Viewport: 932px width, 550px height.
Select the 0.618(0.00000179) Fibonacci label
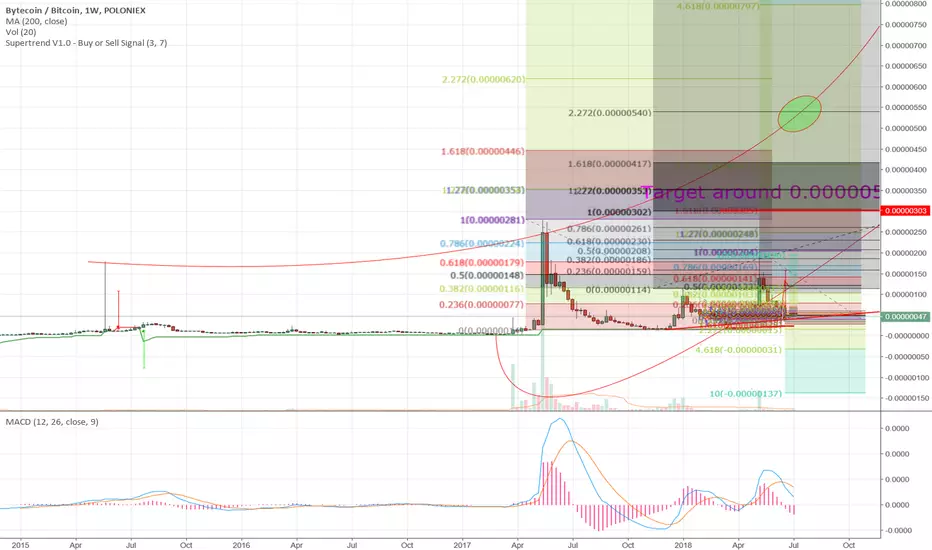pos(482,262)
